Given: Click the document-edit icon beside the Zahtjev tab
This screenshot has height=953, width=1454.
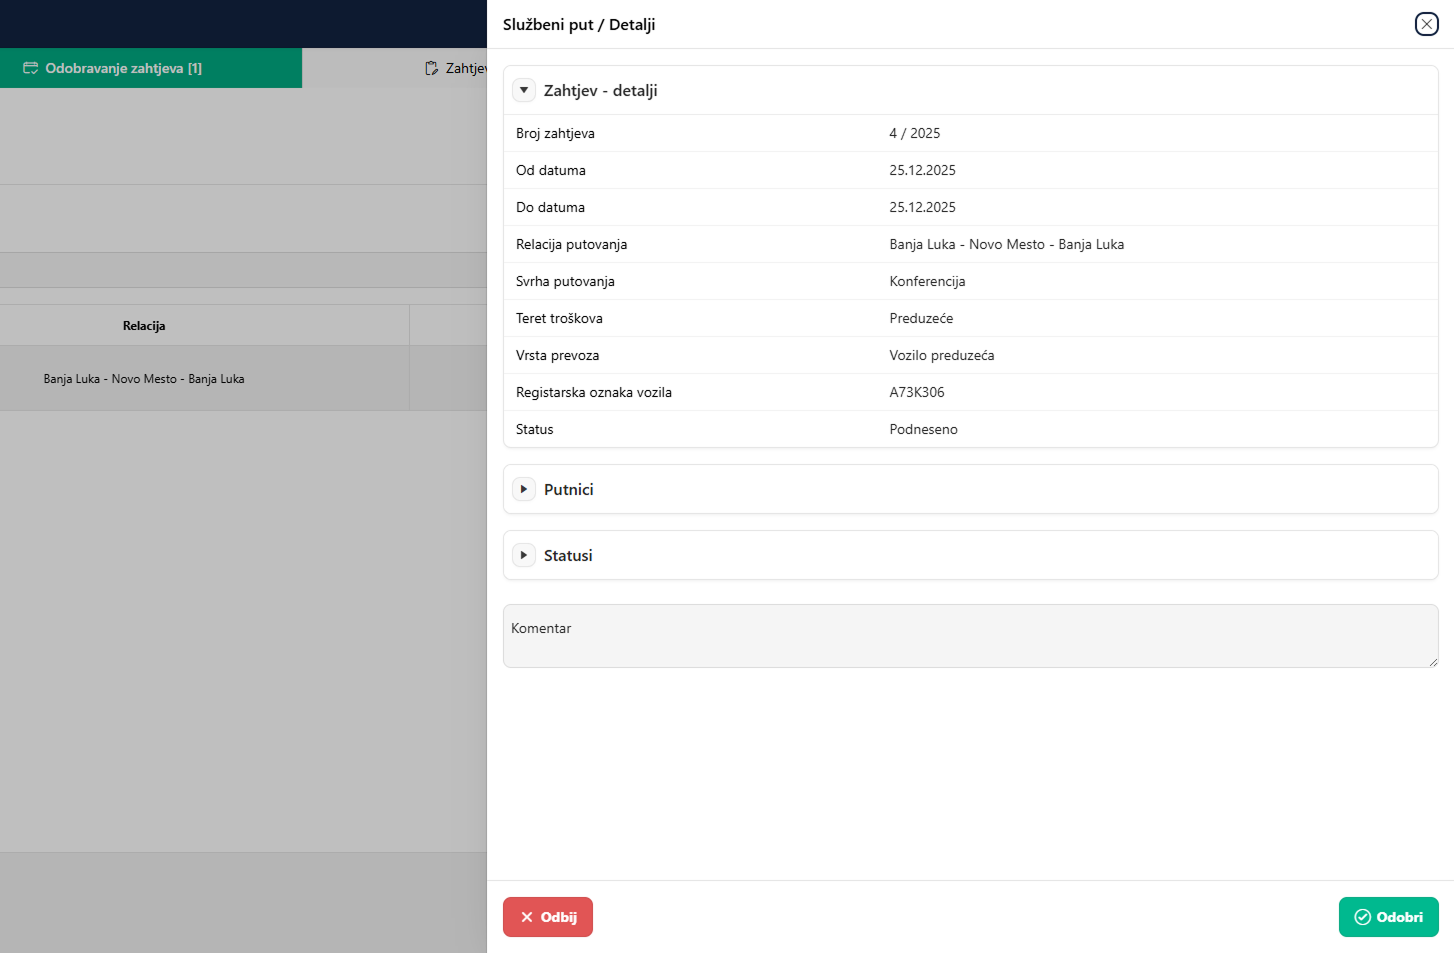Looking at the screenshot, I should pos(431,68).
